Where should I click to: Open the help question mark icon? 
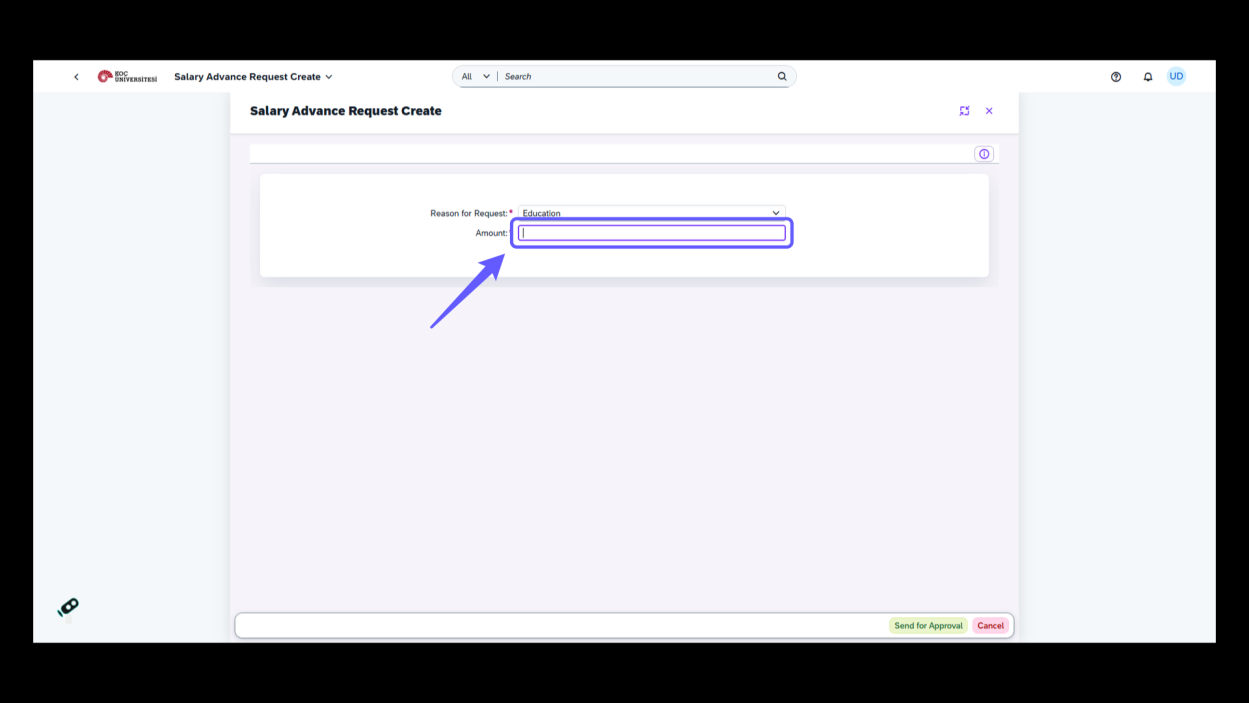[1116, 77]
